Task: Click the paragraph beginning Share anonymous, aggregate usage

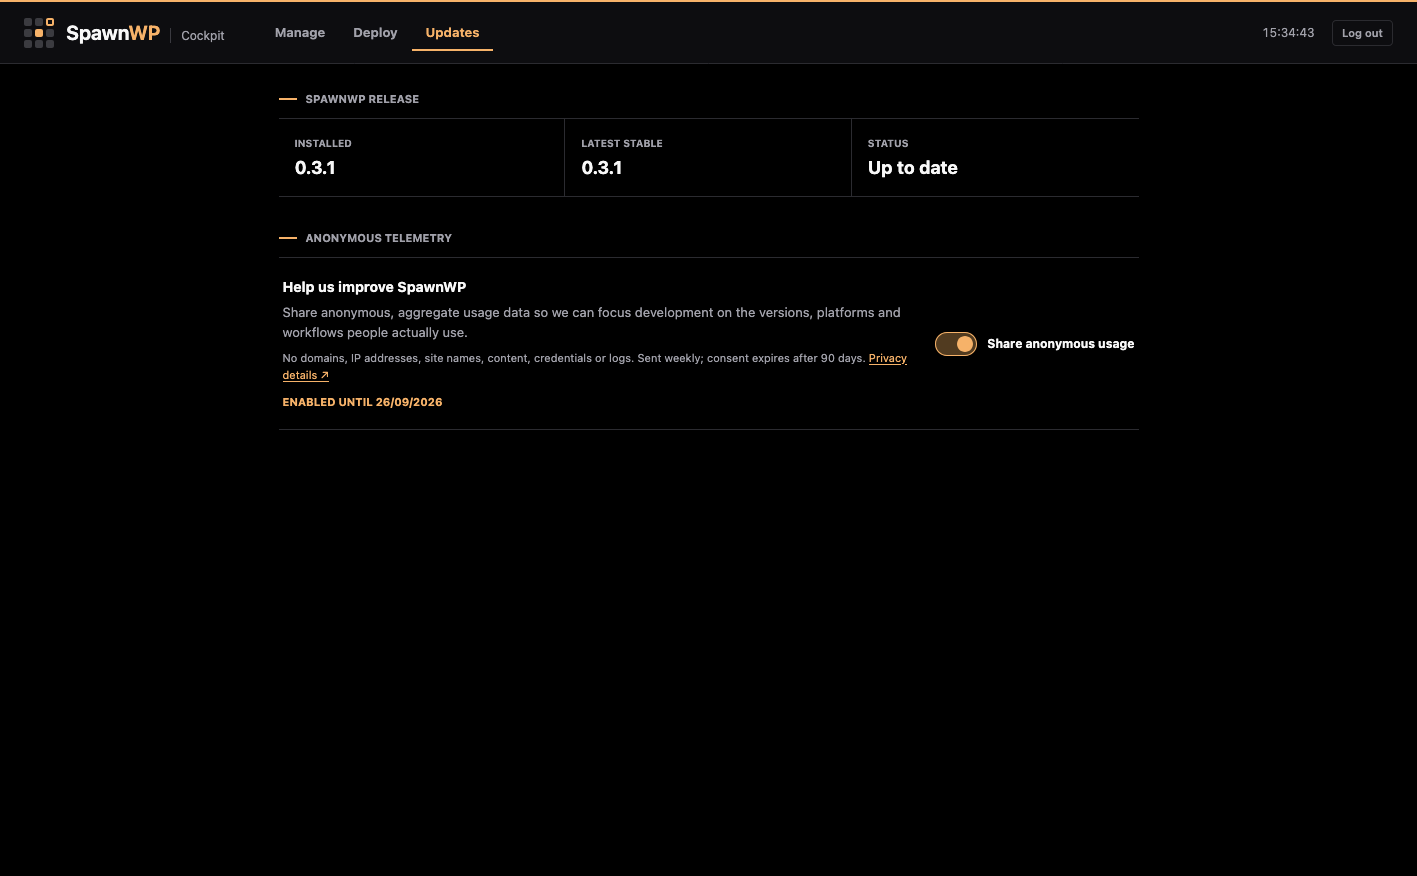Action: coord(592,322)
